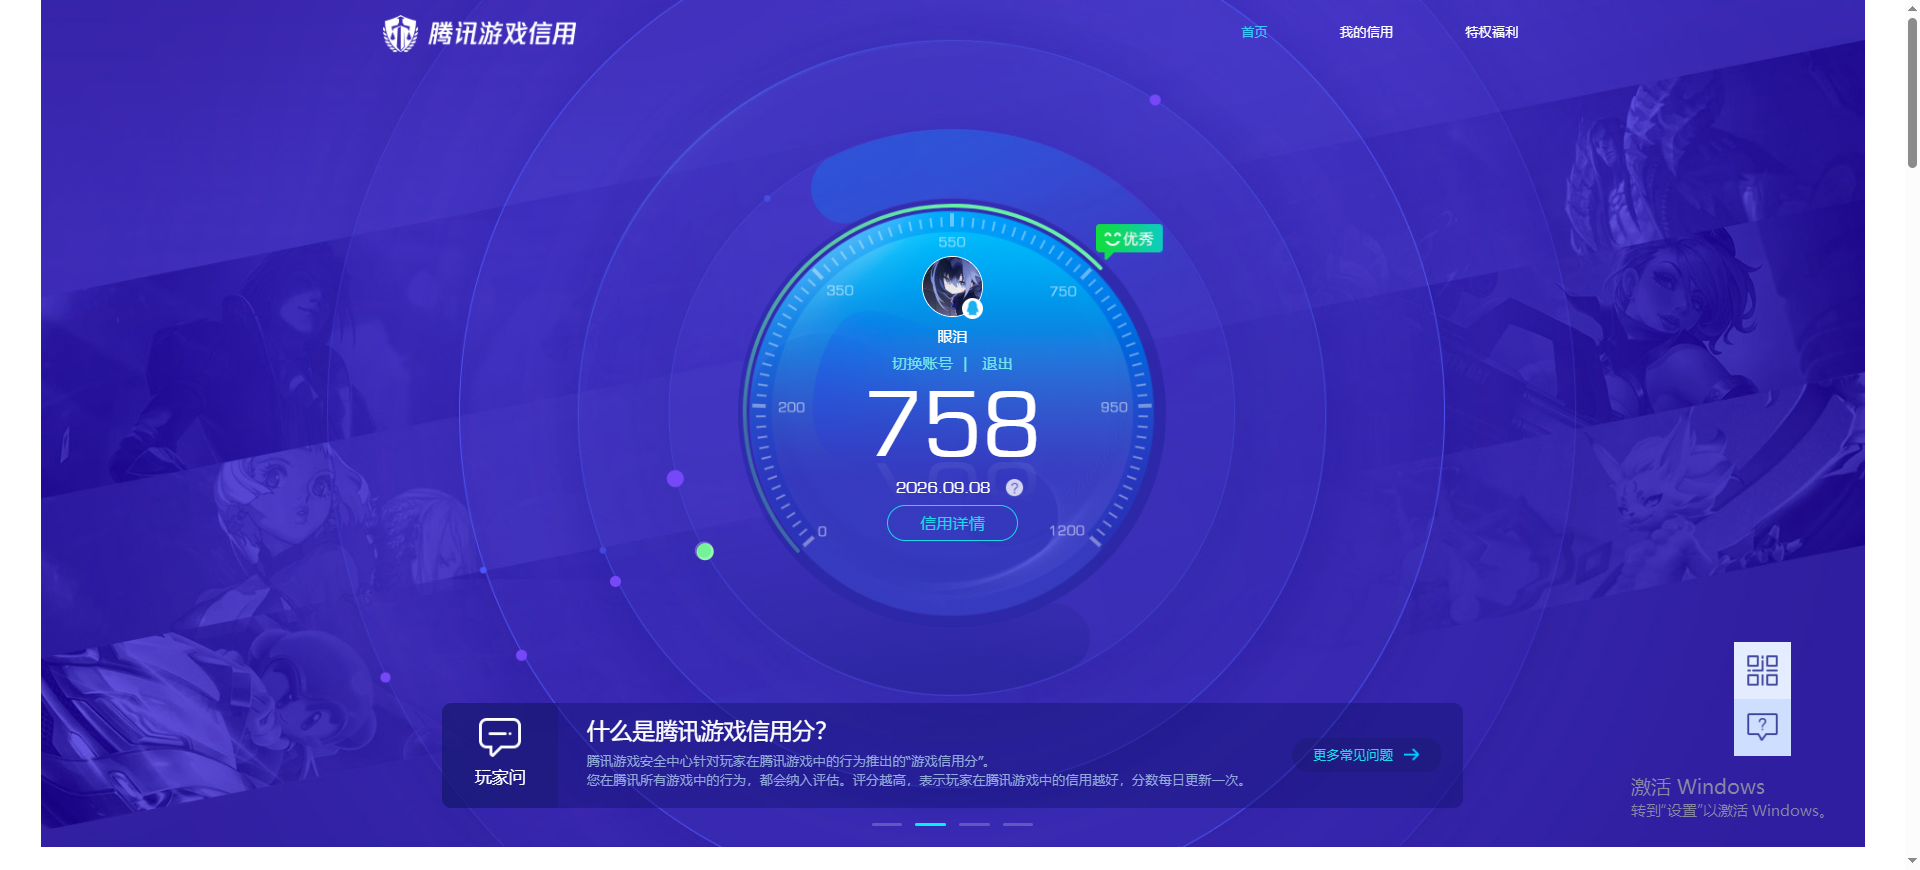Click the 玩家问 label text
This screenshot has height=870, width=1920.
(x=500, y=777)
